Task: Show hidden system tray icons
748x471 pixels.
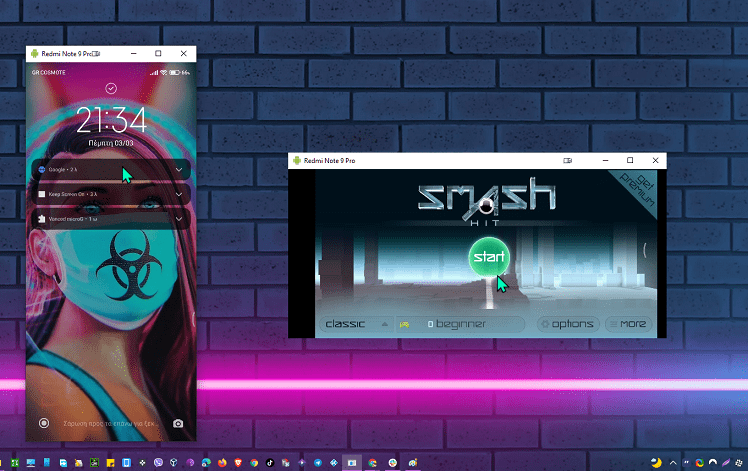Action: coord(673,462)
